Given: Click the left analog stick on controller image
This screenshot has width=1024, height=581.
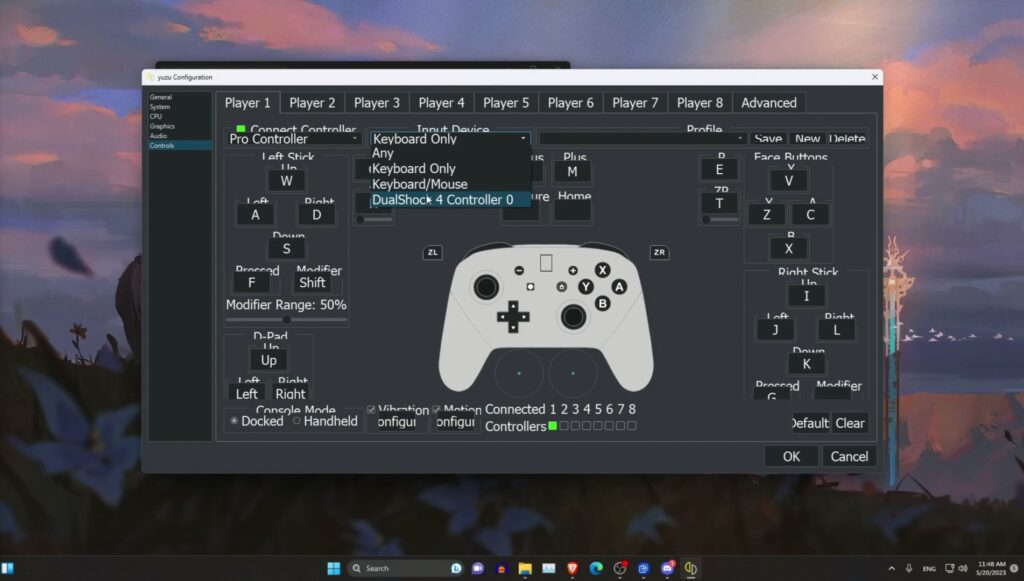Looking at the screenshot, I should pos(486,287).
